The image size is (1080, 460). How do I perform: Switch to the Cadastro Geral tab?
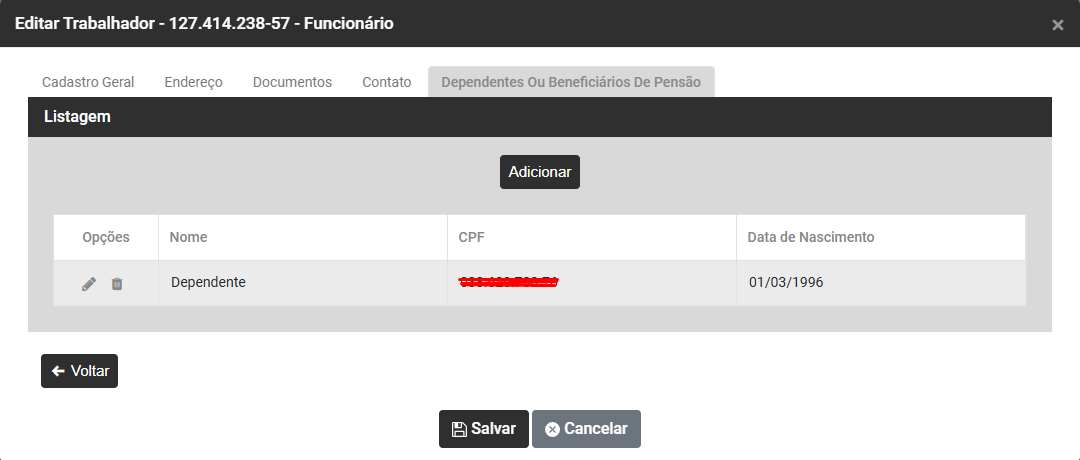[88, 82]
